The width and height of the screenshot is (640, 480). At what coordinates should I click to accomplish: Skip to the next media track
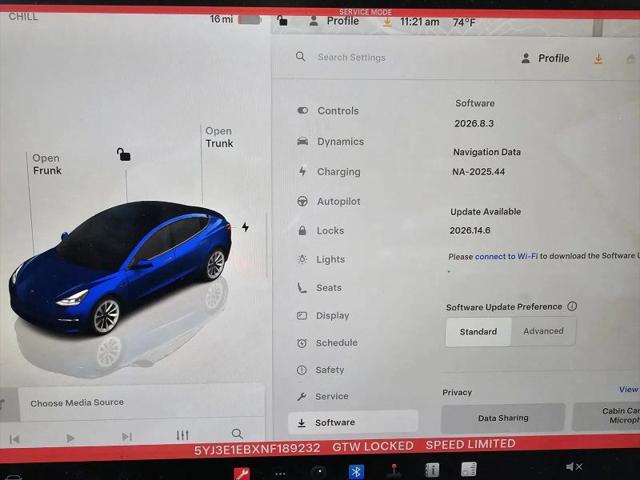click(x=127, y=437)
